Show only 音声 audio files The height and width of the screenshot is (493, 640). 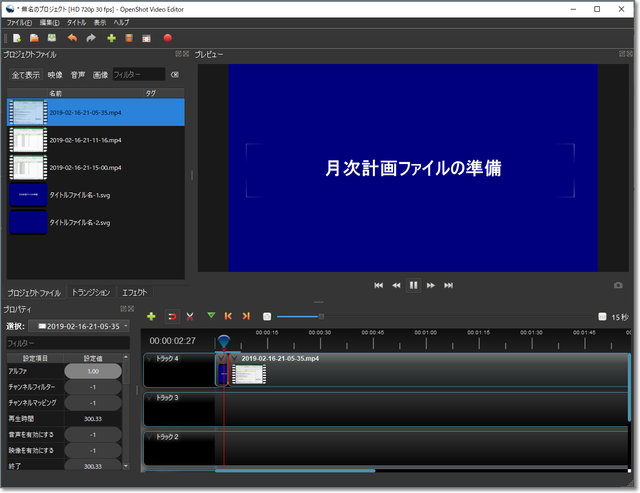[78, 75]
